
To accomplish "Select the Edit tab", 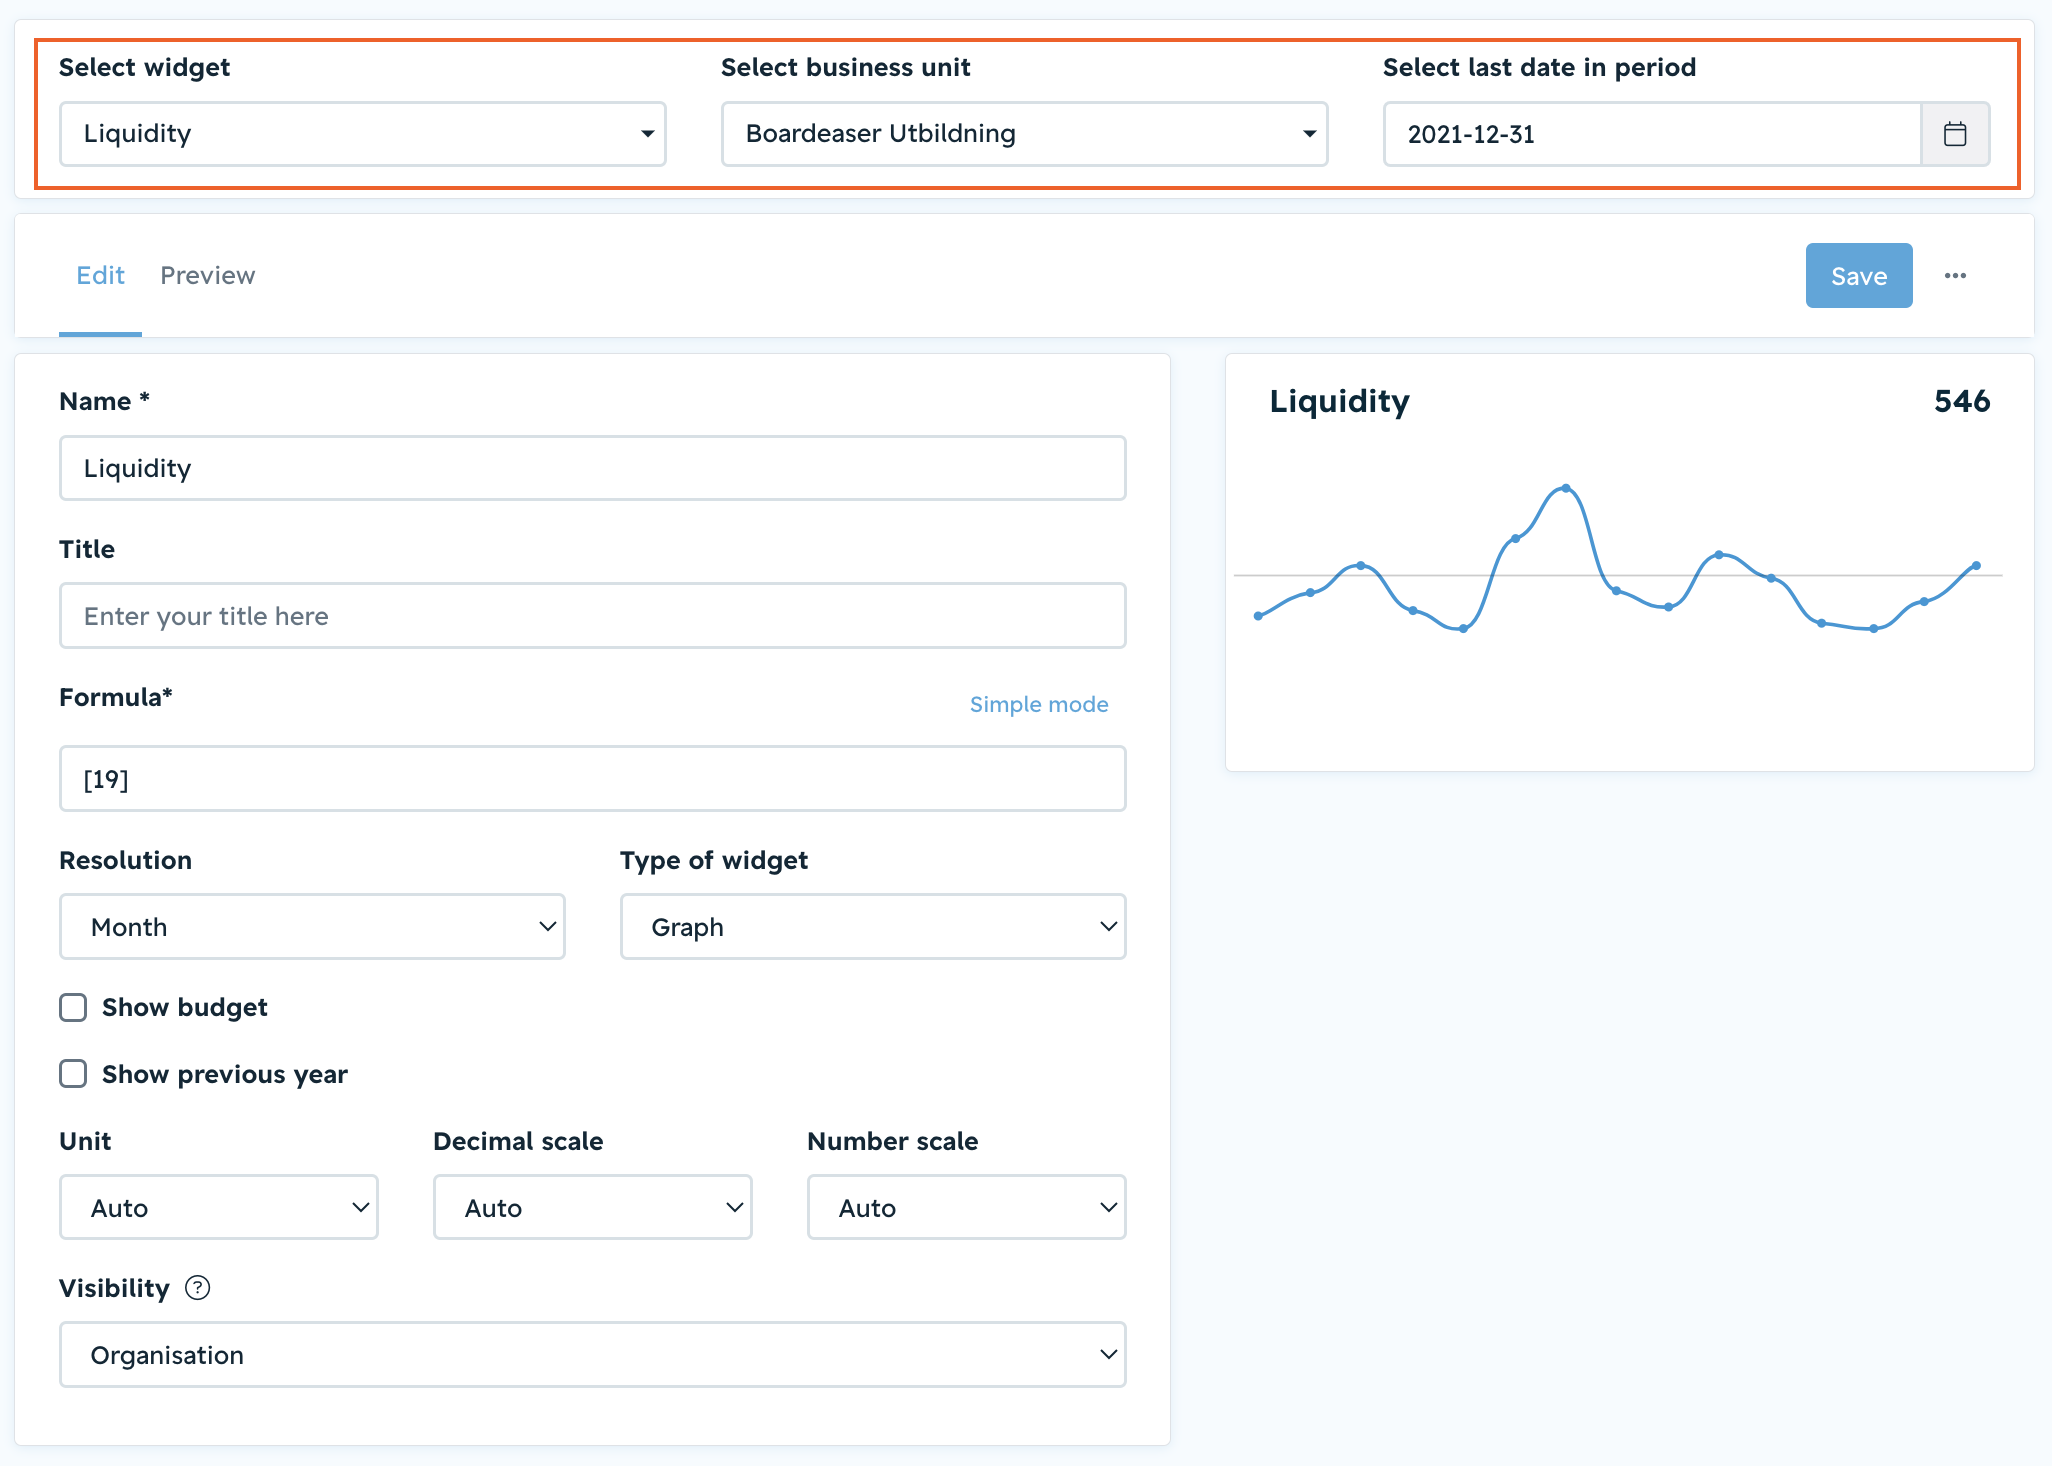I will point(100,275).
